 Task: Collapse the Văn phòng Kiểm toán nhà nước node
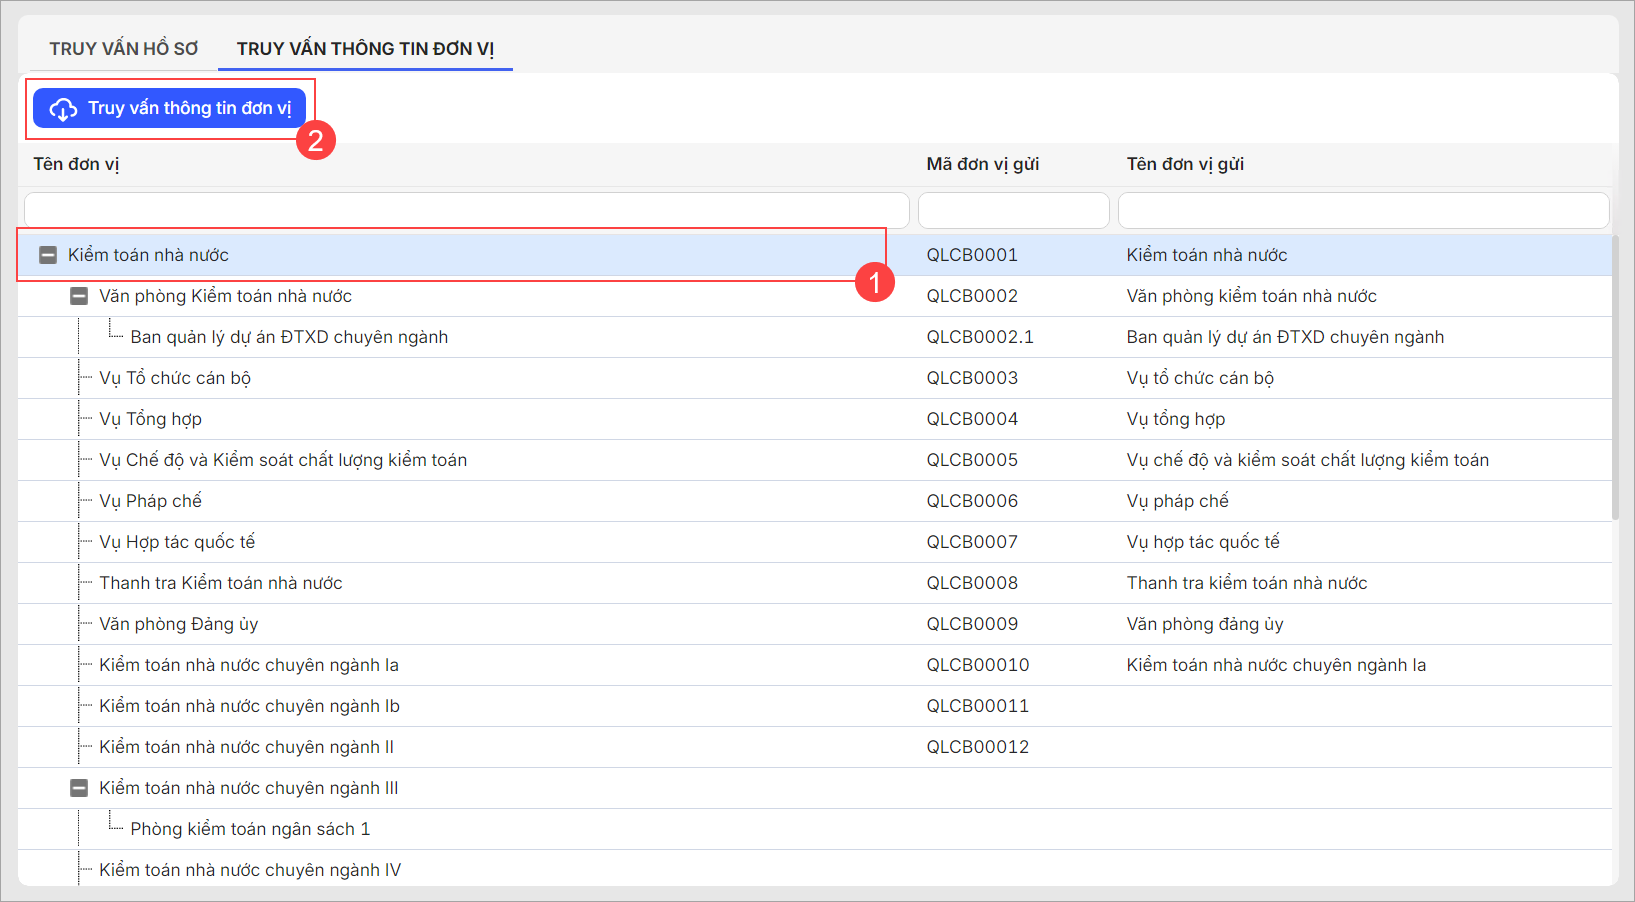point(79,297)
